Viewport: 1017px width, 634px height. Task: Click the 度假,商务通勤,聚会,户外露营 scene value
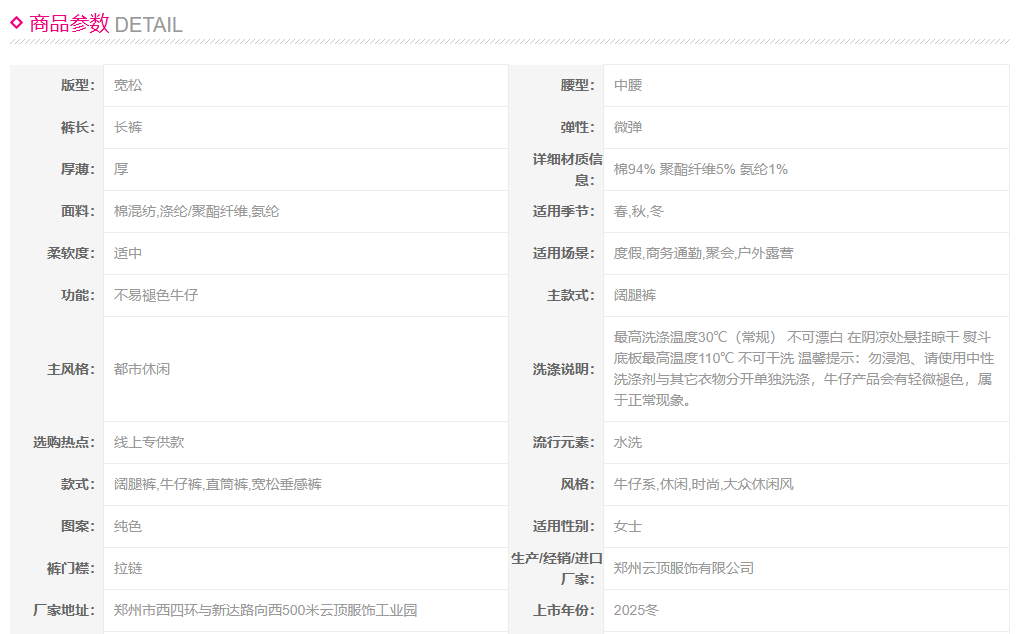pyautogui.click(x=703, y=254)
